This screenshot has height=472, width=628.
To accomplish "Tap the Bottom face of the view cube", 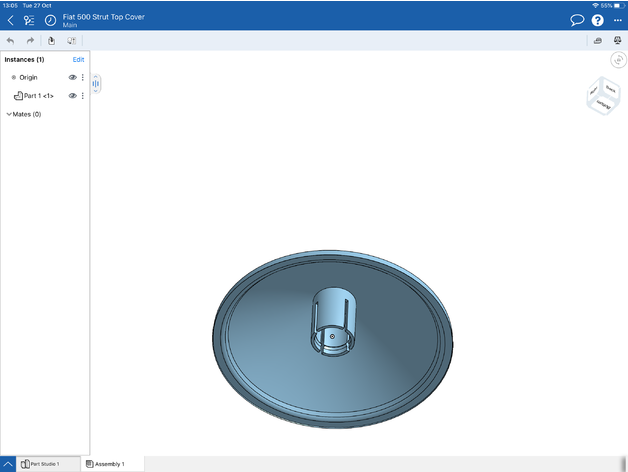I will tap(603, 105).
